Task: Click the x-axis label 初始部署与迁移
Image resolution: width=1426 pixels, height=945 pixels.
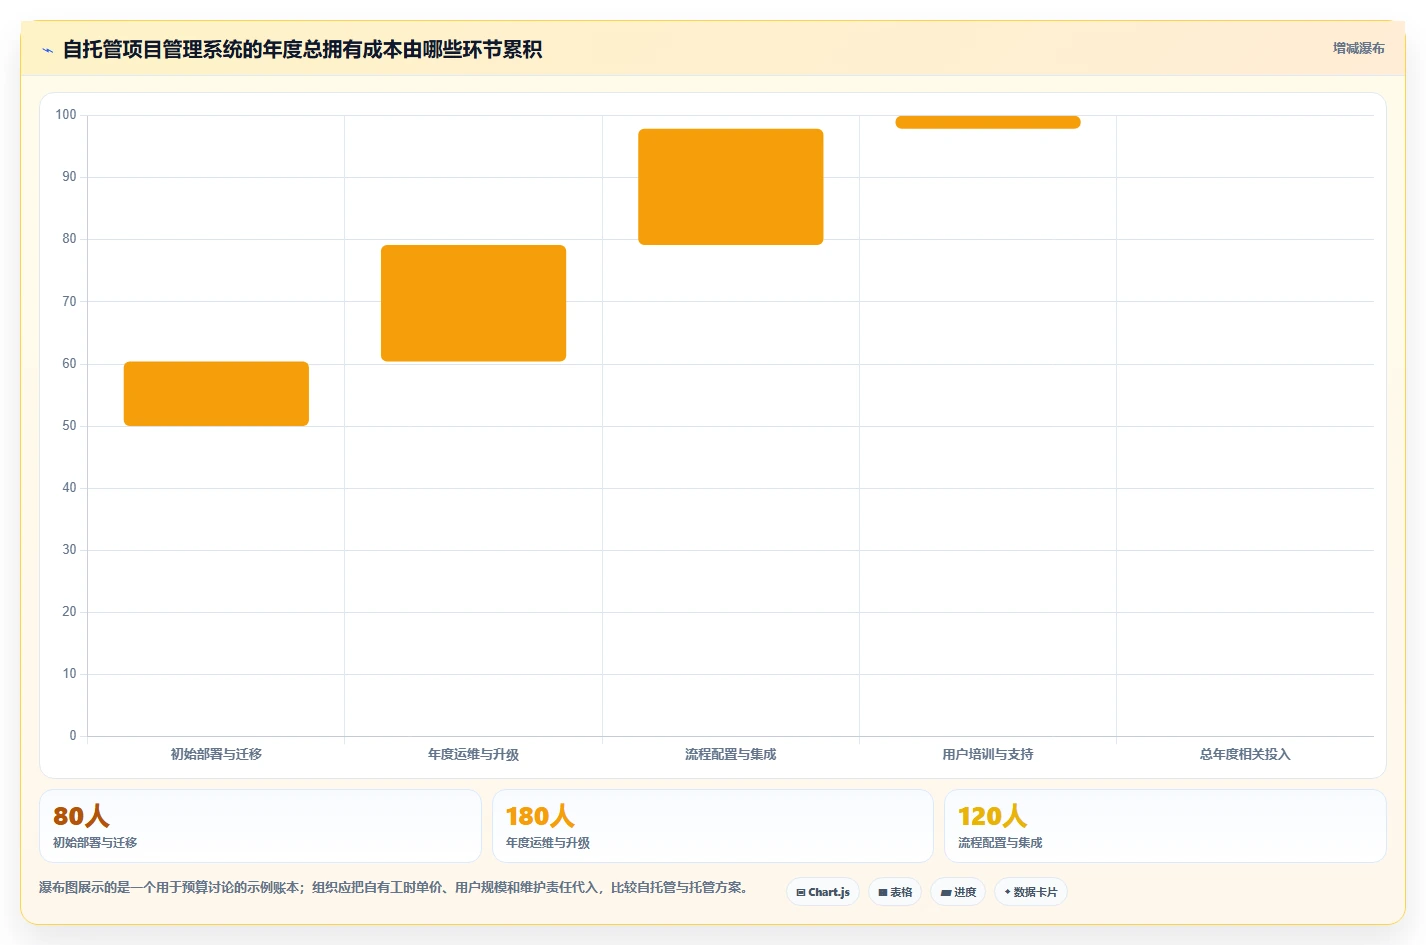Action: pos(216,754)
